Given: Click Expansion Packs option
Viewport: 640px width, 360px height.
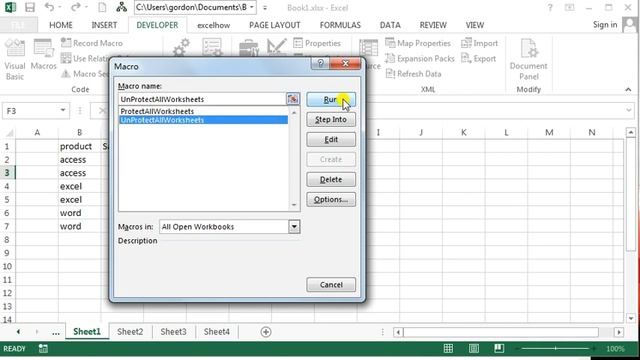Looking at the screenshot, I should (420, 58).
